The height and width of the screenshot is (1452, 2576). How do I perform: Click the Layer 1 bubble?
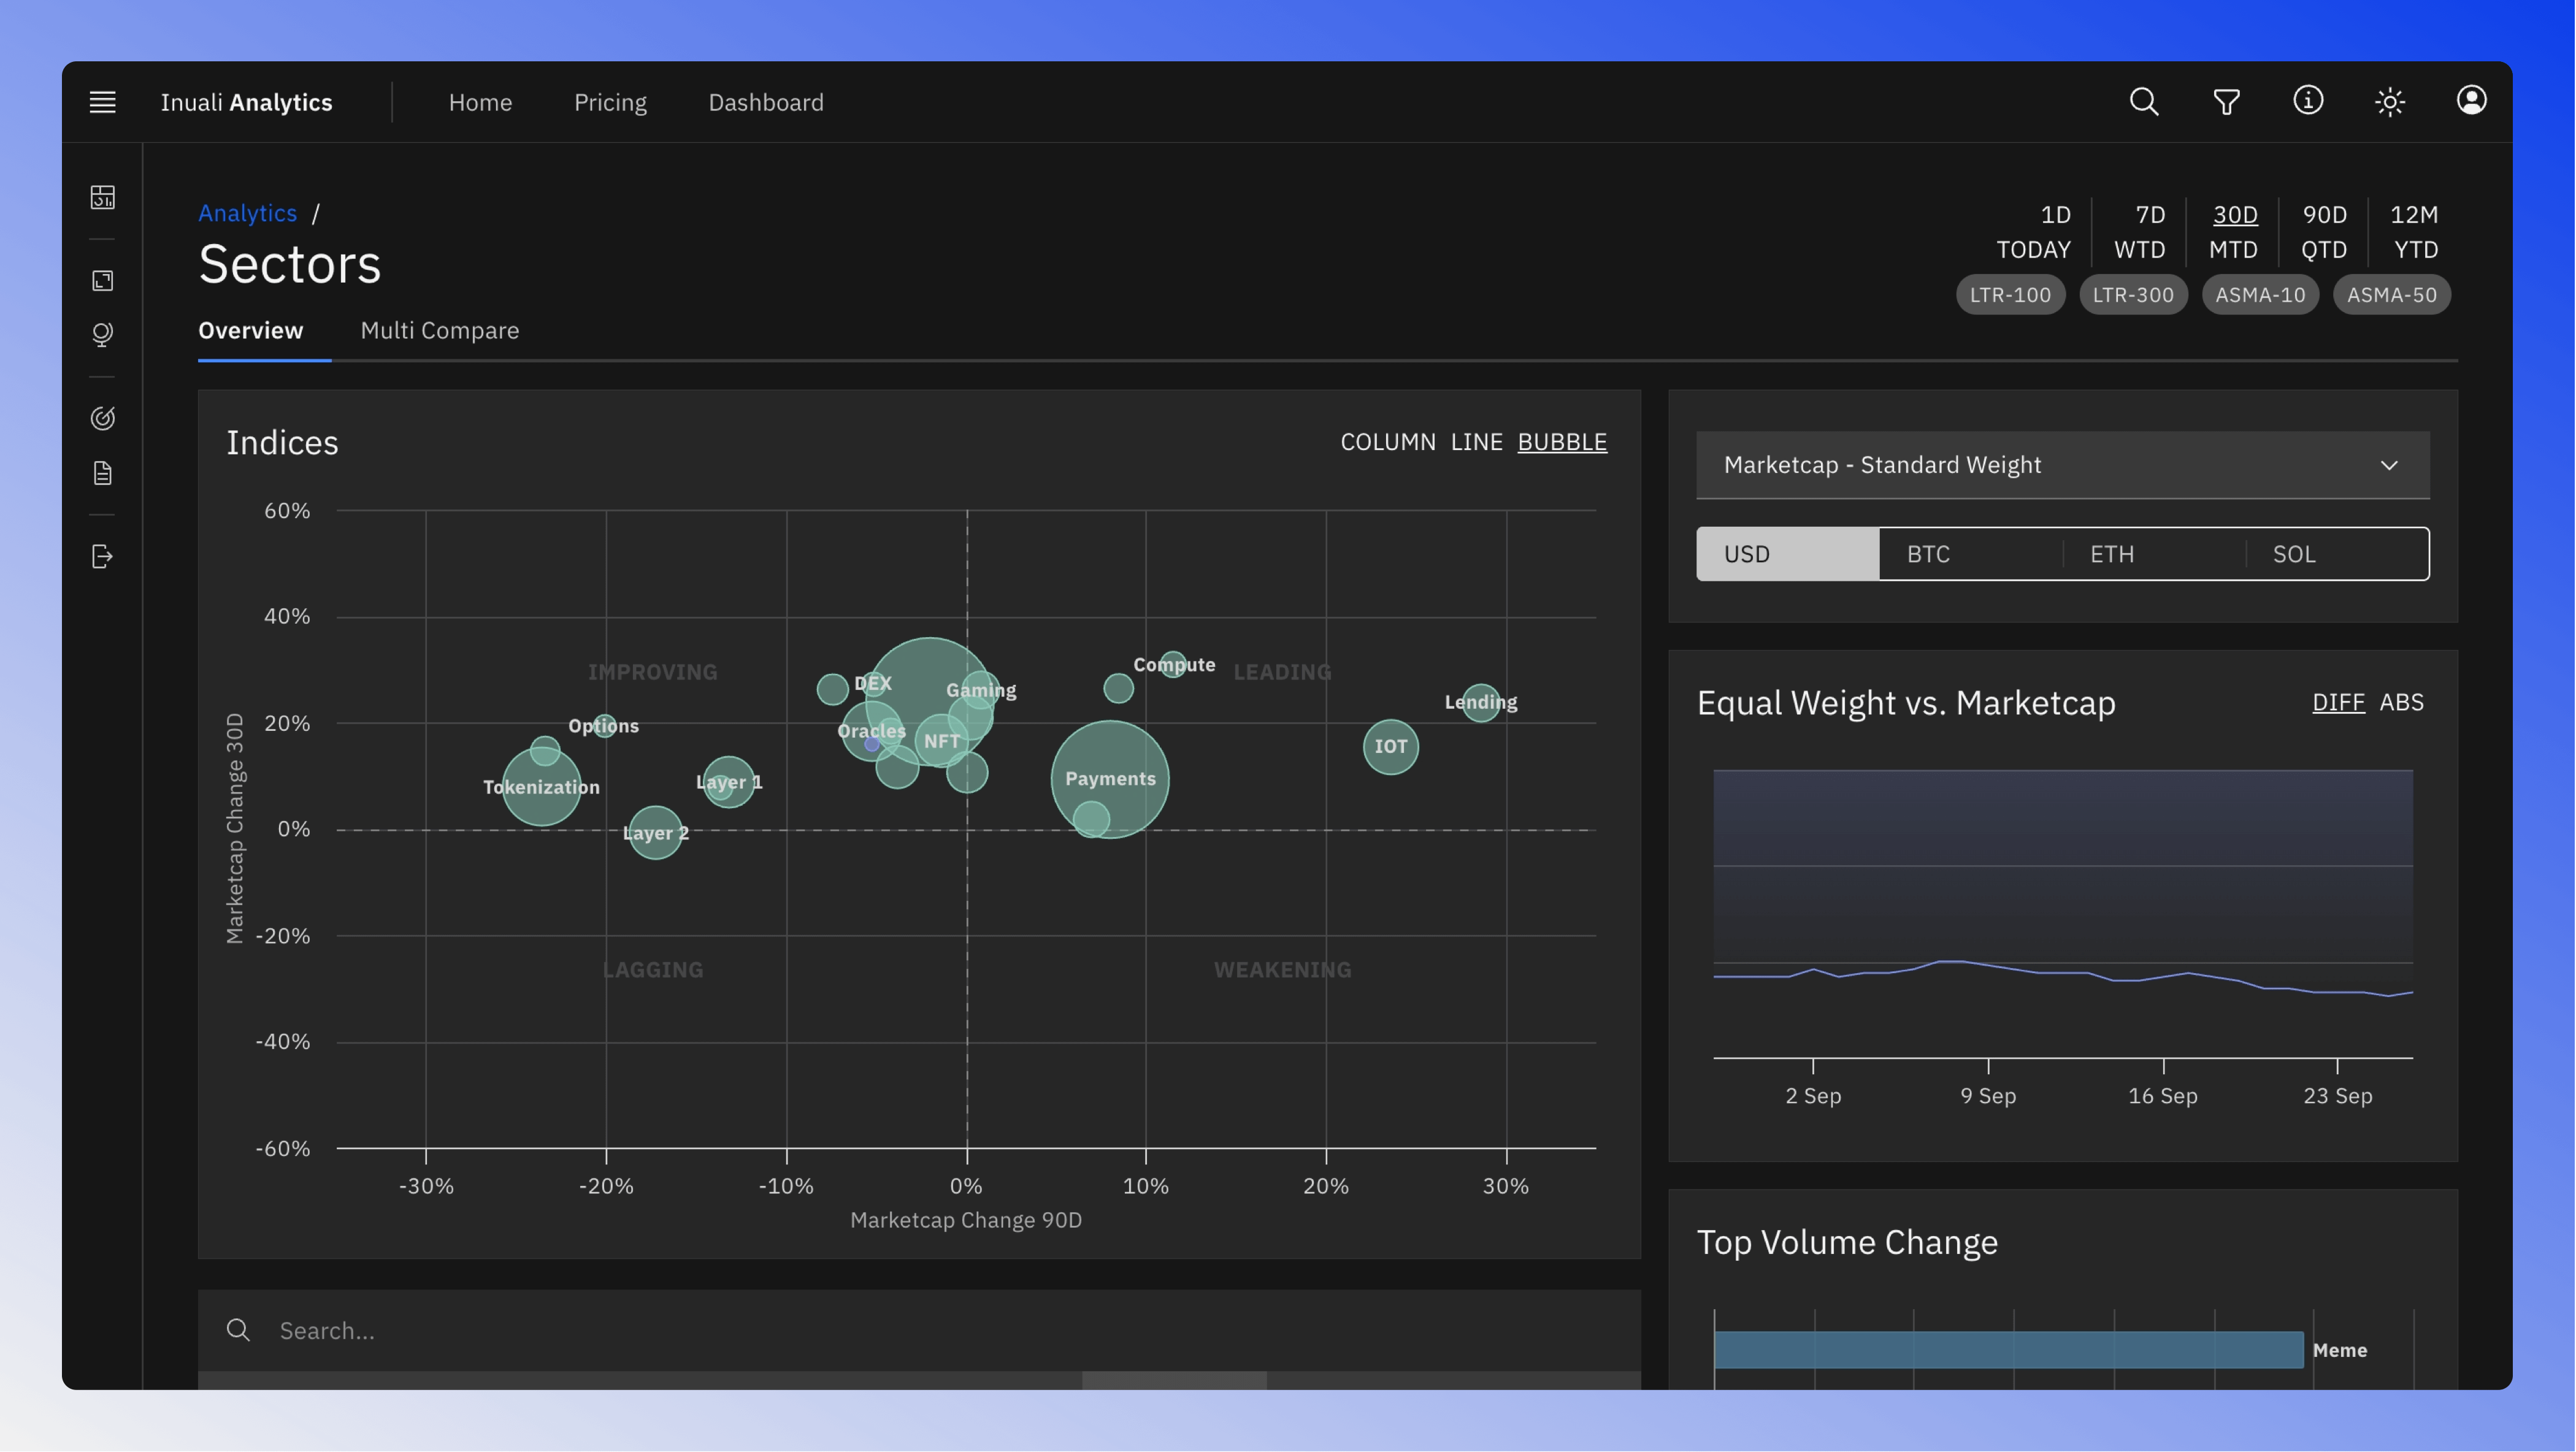click(729, 782)
